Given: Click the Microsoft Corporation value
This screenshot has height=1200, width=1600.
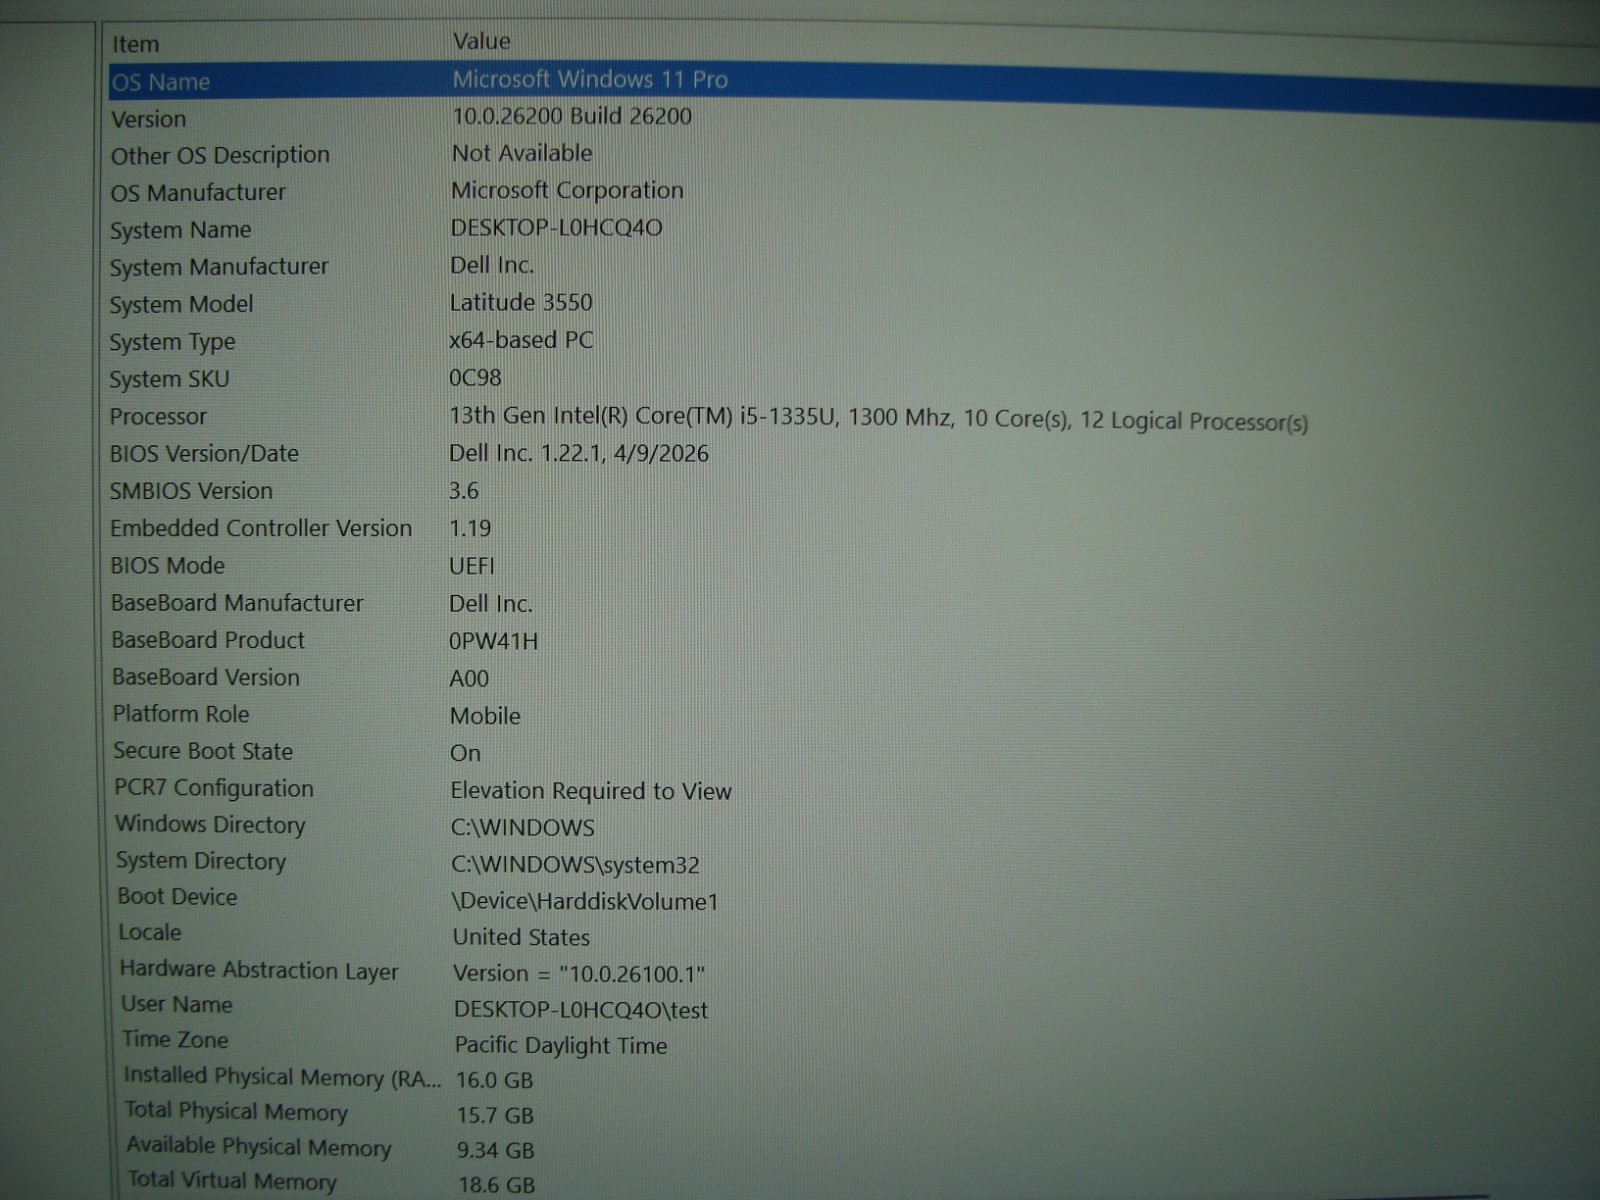Looking at the screenshot, I should [x=567, y=190].
